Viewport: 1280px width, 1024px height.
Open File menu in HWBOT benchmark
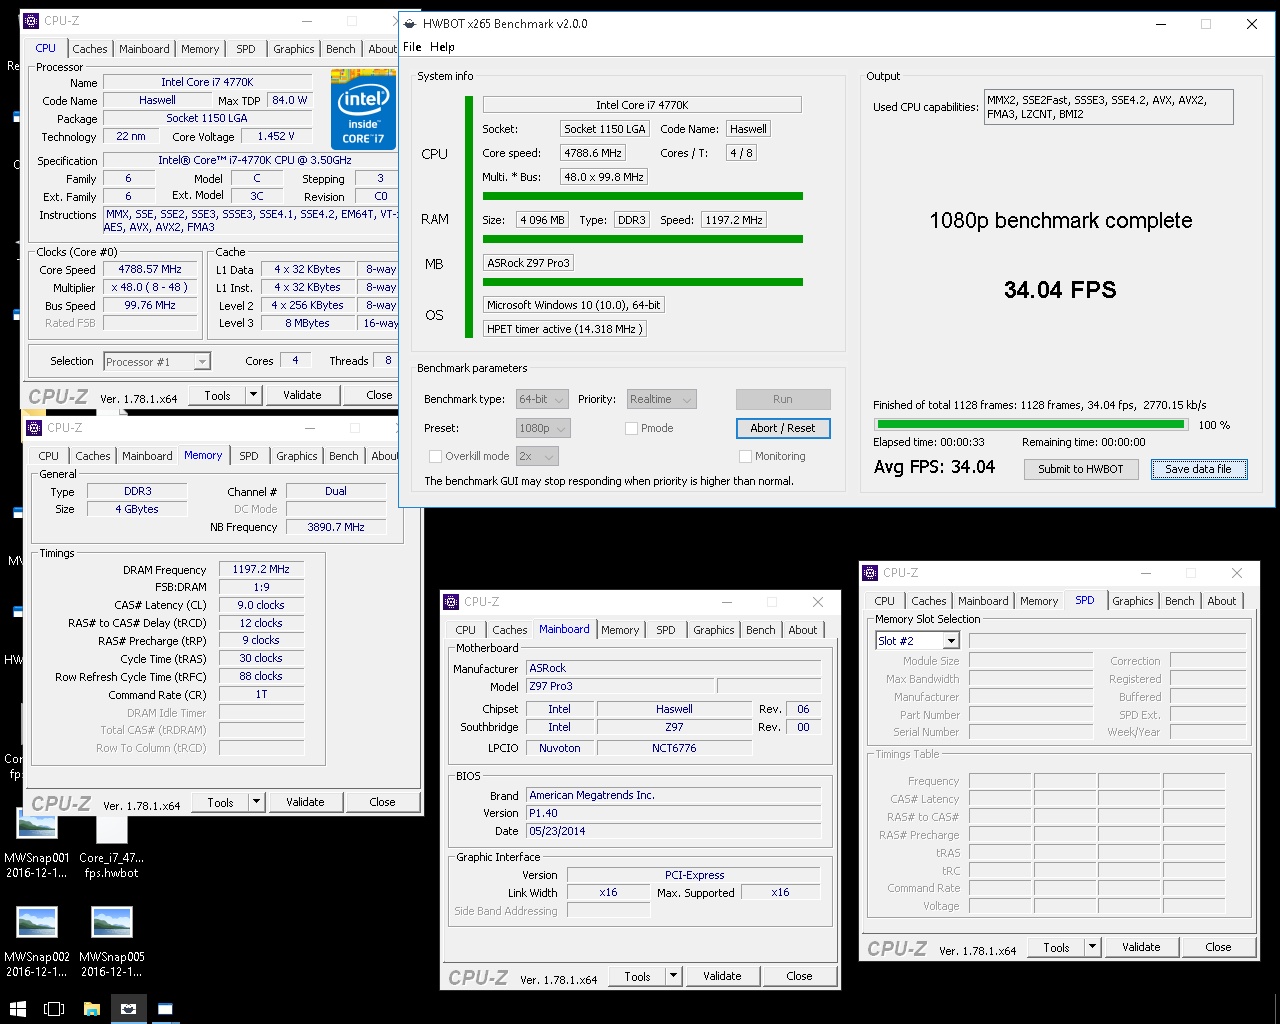412,47
